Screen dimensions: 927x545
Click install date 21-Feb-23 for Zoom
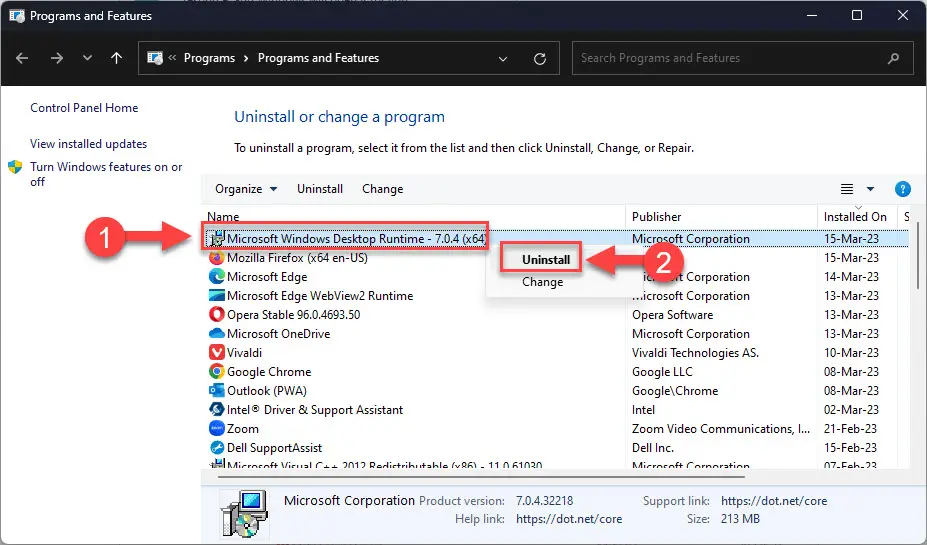point(851,429)
